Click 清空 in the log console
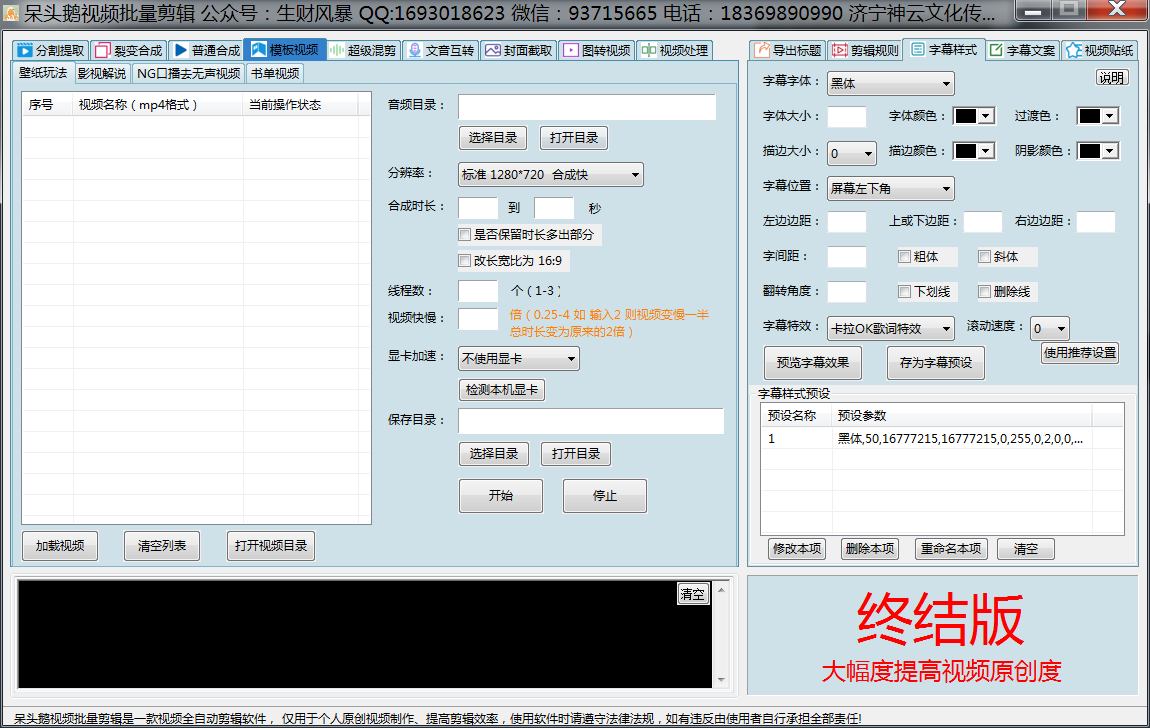The height and width of the screenshot is (728, 1150). (692, 594)
